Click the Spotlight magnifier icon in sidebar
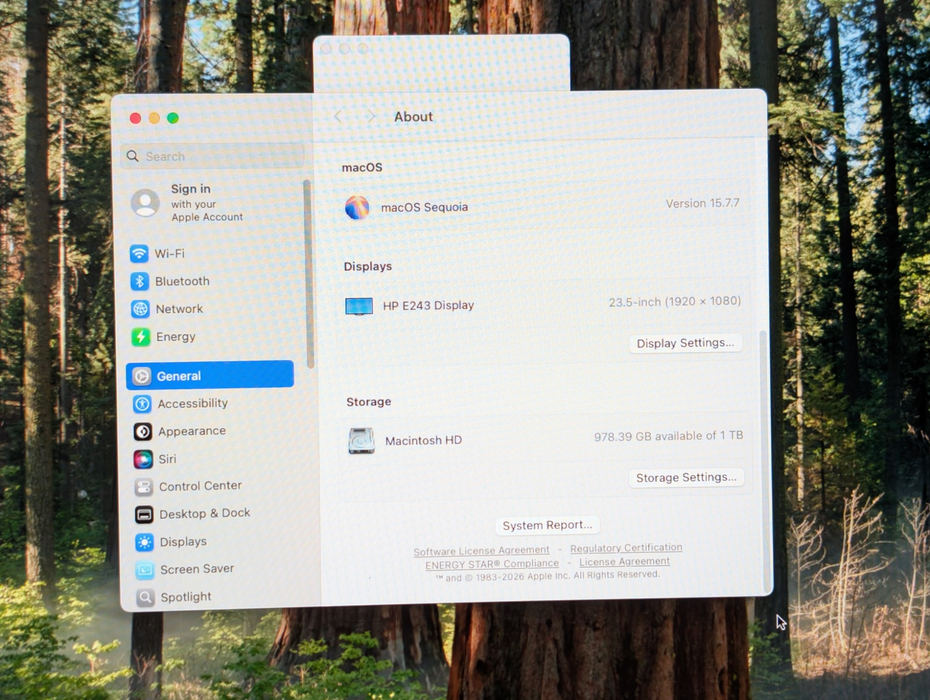The height and width of the screenshot is (700, 930). 145,597
